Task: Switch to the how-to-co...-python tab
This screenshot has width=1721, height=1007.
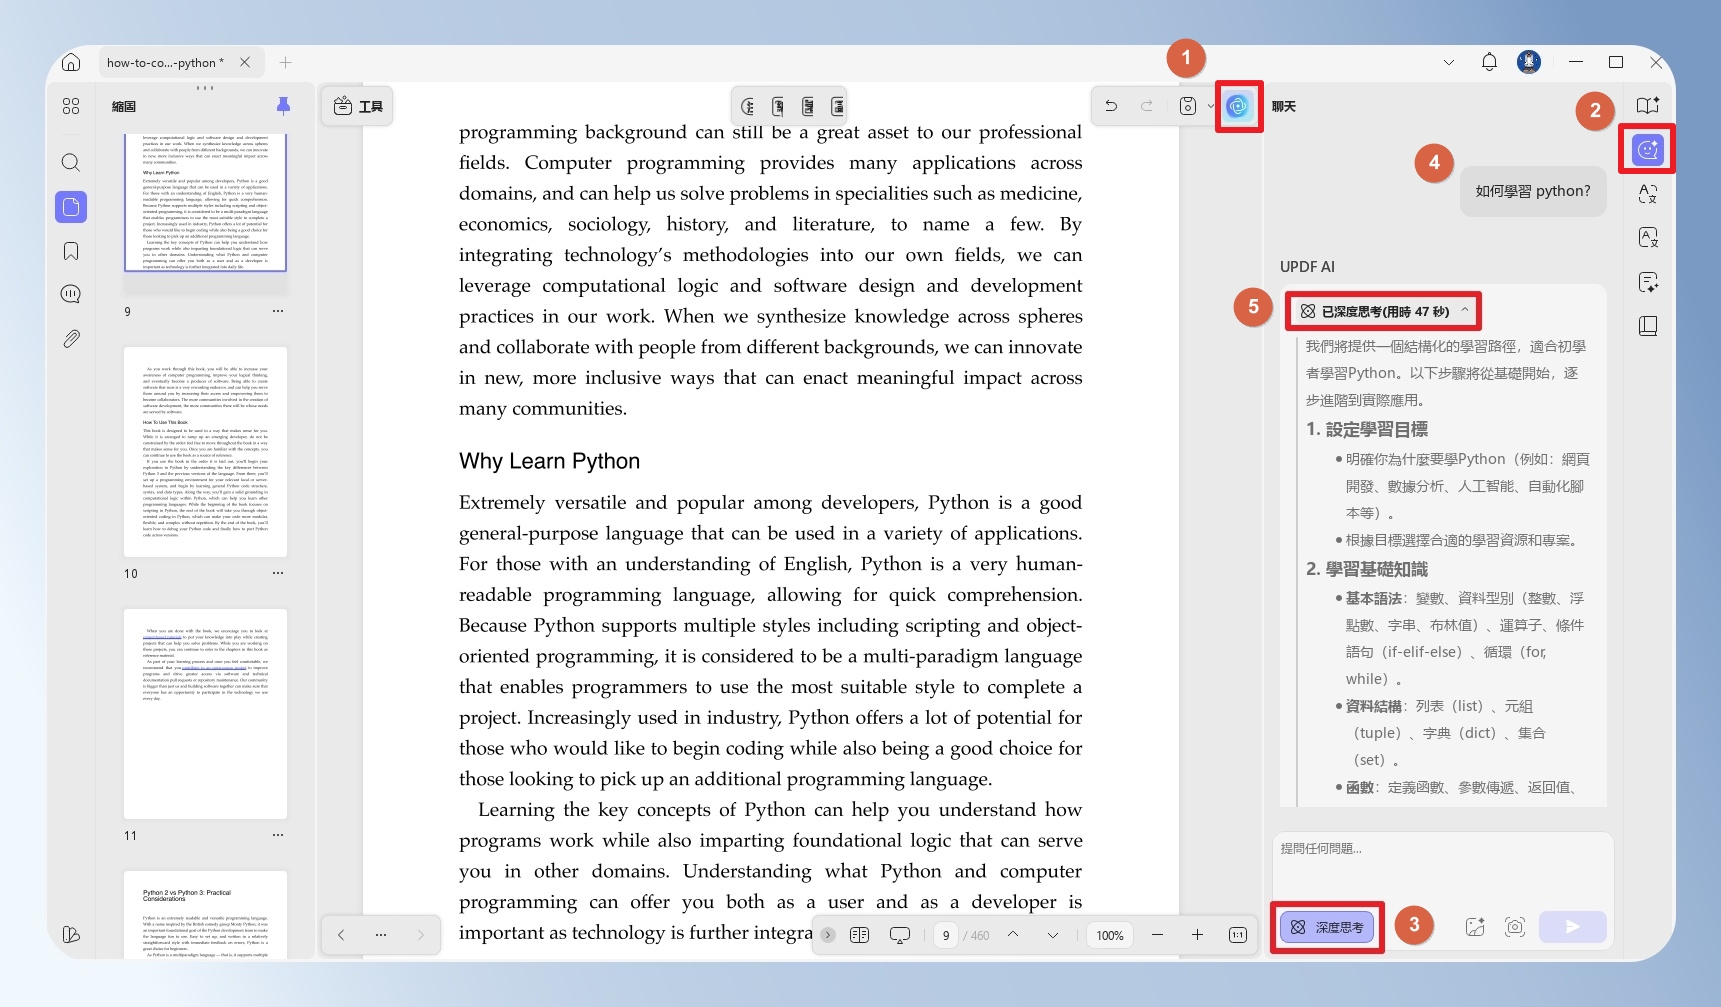Action: click(x=166, y=62)
